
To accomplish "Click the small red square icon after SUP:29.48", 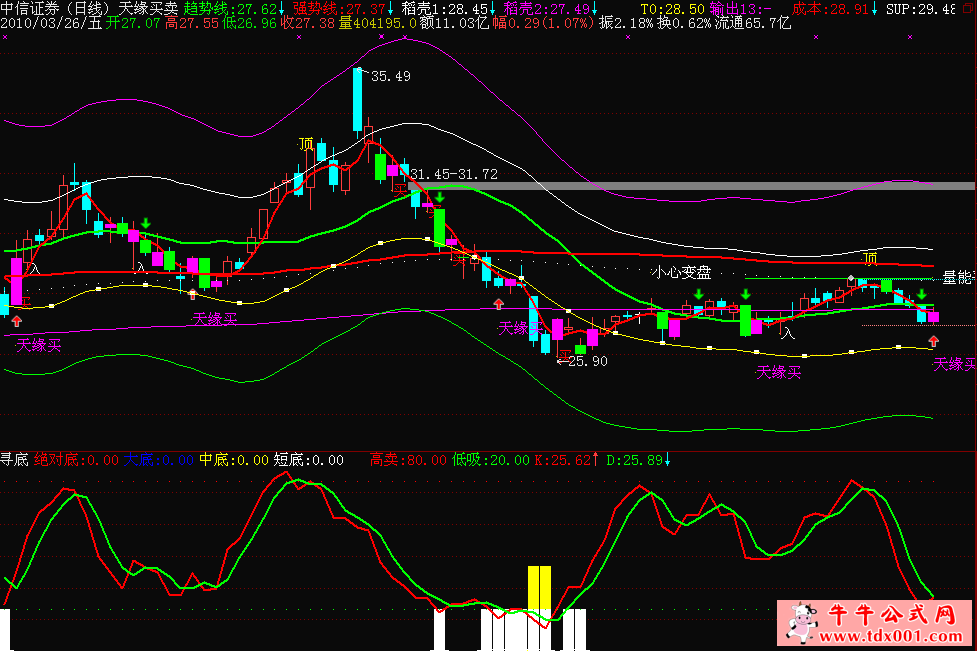I will pos(967,9).
